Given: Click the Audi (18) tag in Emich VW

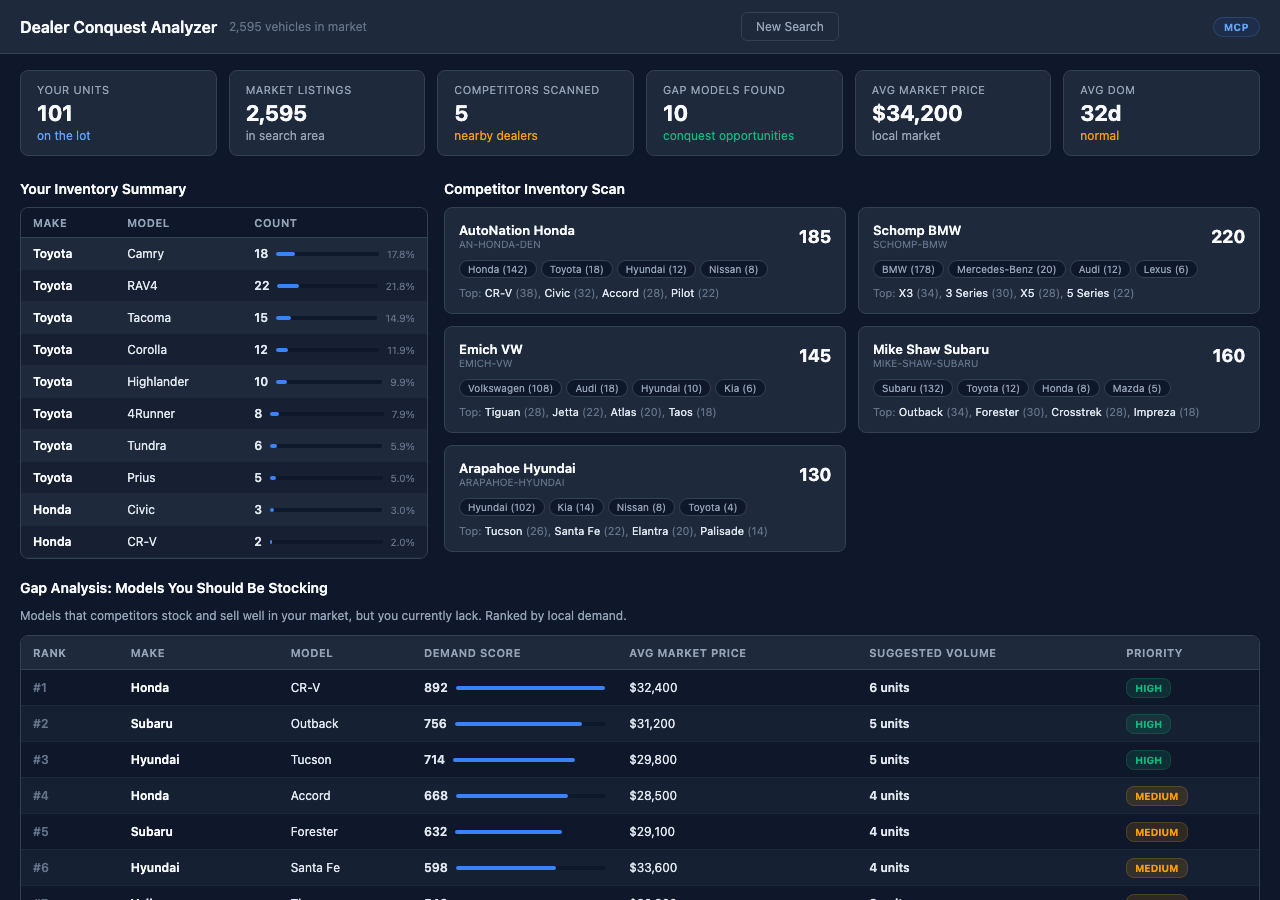Looking at the screenshot, I should click(x=596, y=388).
